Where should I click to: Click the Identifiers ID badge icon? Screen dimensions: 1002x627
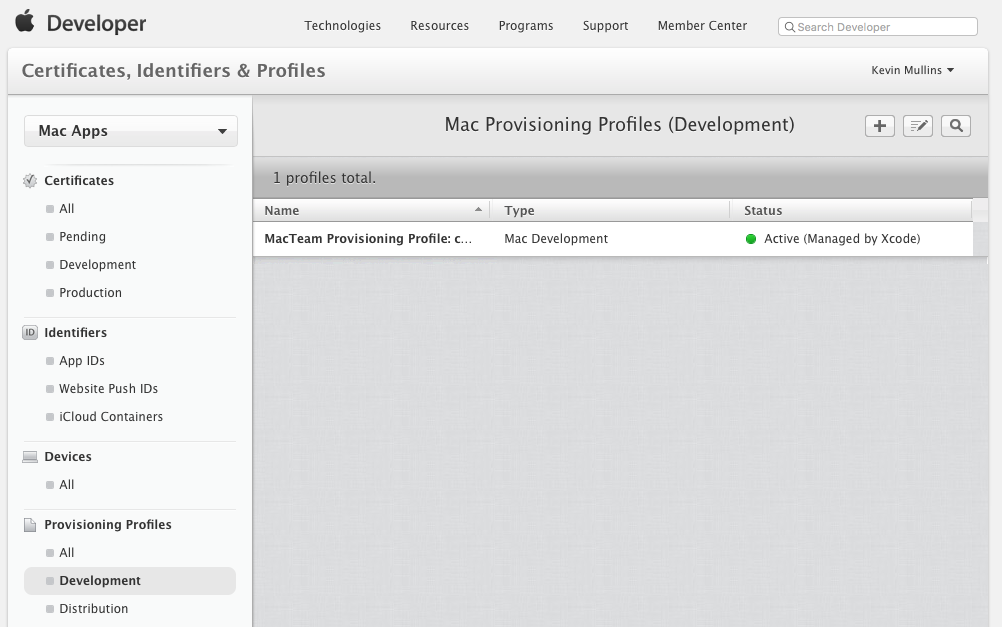click(x=30, y=332)
